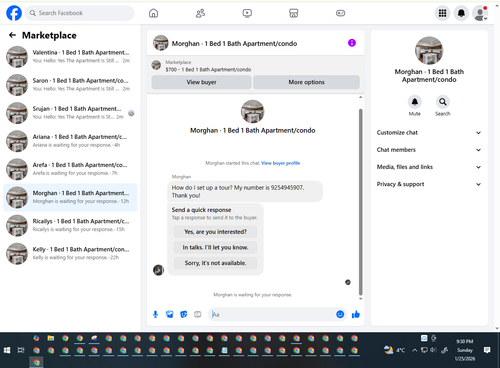Attach a photo file icon
Viewport: 500px width, 368px height.
tap(170, 314)
